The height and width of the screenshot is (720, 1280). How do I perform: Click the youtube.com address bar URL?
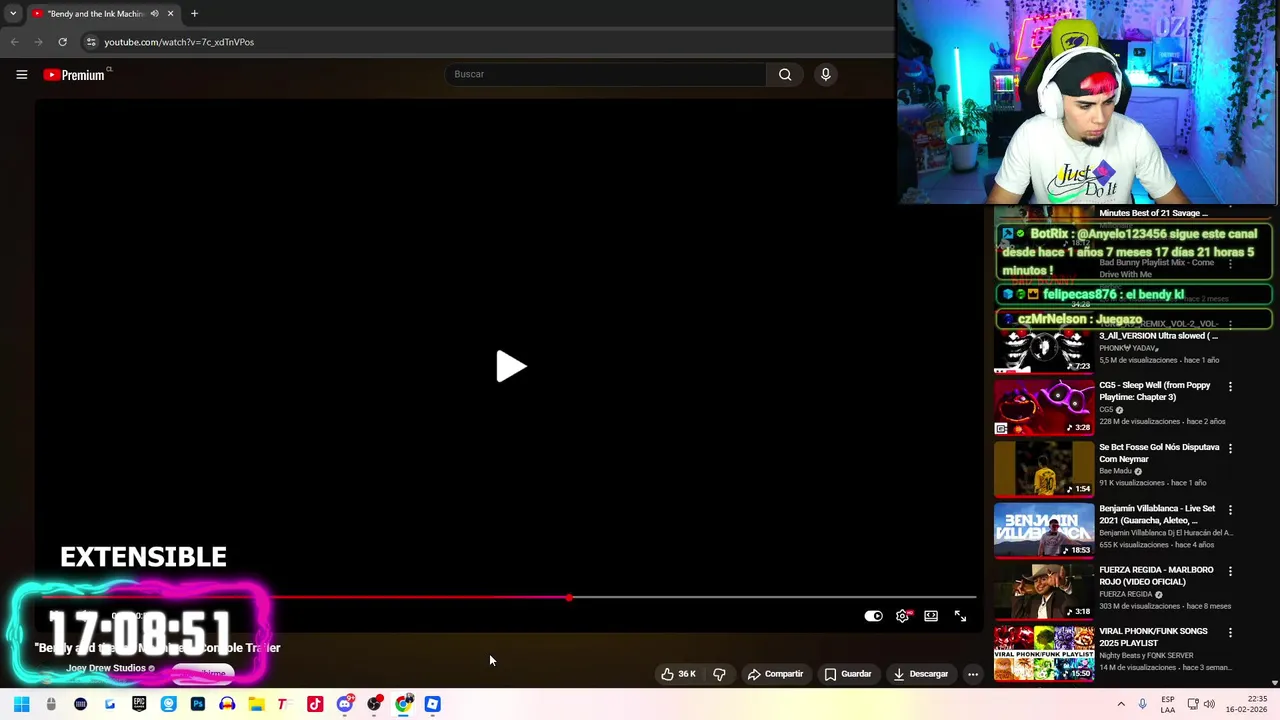[x=179, y=42]
